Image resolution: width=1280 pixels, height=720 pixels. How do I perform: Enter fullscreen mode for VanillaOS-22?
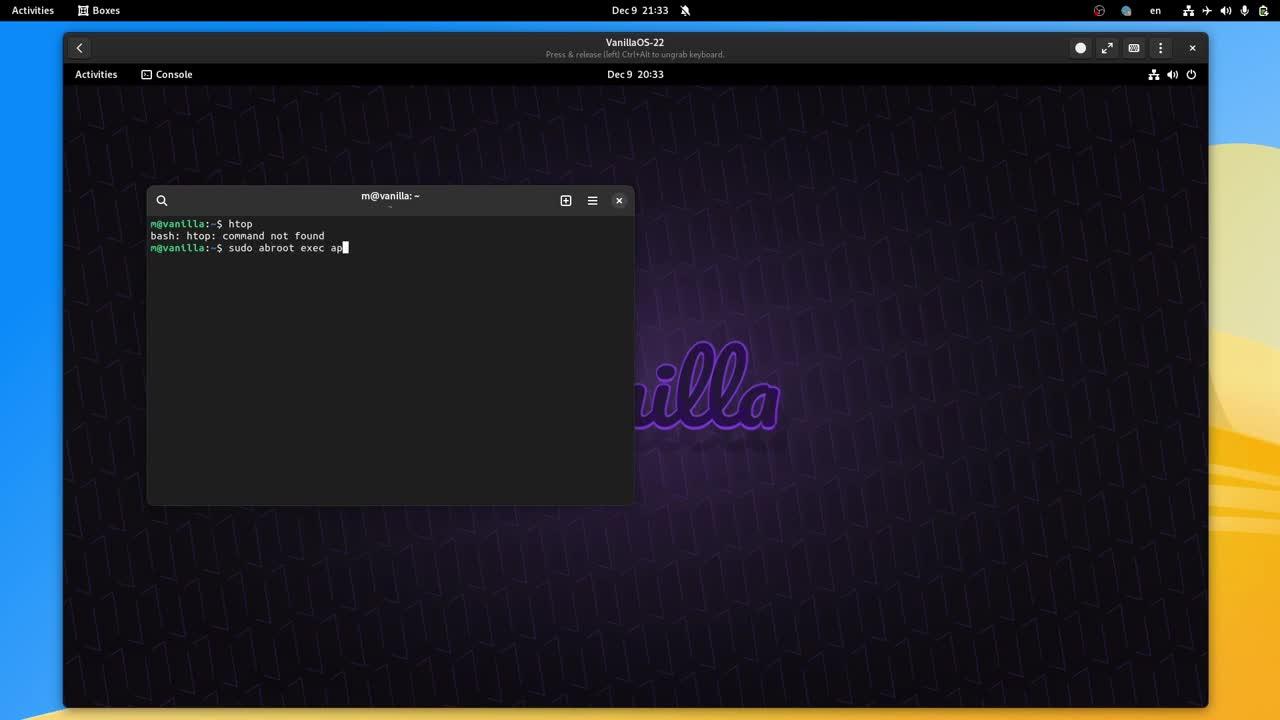(x=1107, y=47)
